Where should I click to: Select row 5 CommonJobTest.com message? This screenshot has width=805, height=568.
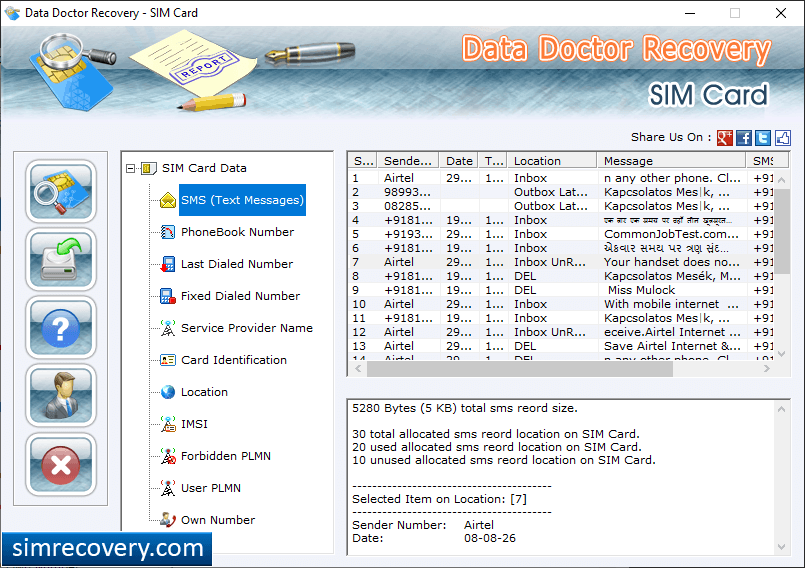tap(561, 234)
